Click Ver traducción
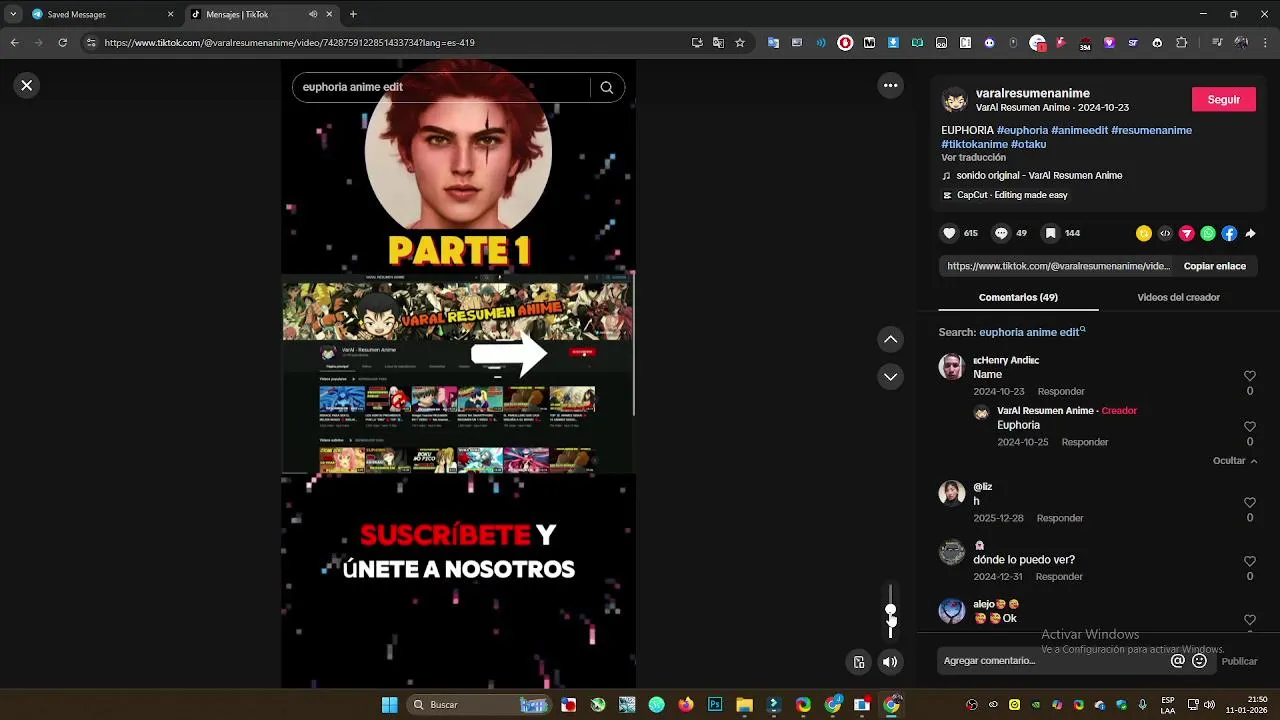The width and height of the screenshot is (1280, 720). [x=973, y=158]
